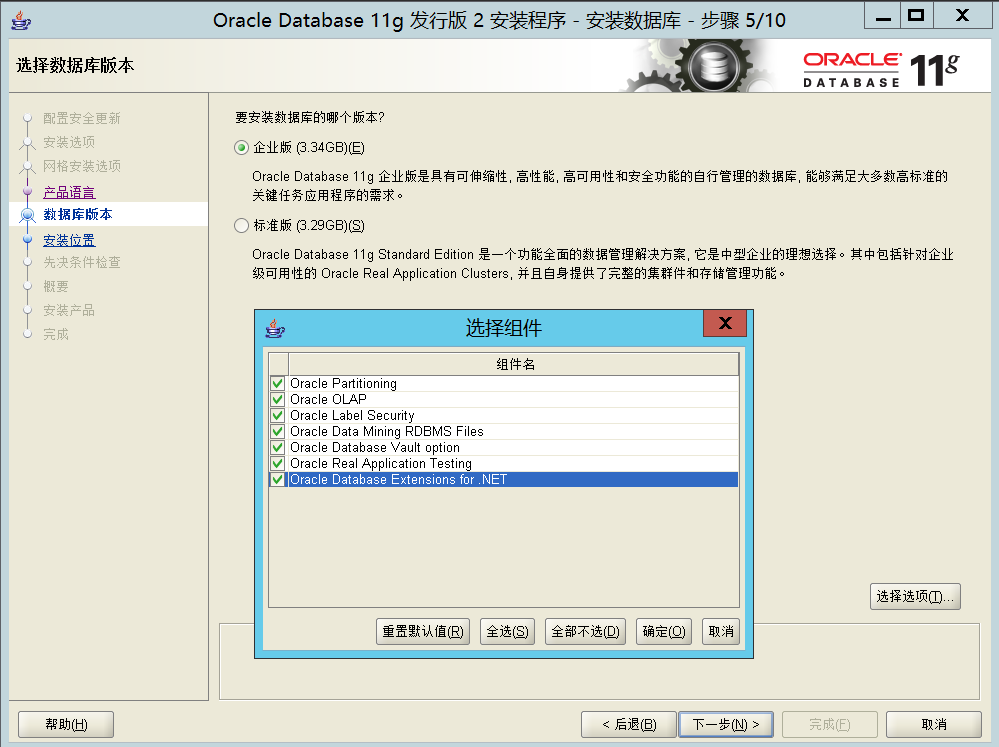Click 配置安全更新 step in sidebar

(x=82, y=119)
